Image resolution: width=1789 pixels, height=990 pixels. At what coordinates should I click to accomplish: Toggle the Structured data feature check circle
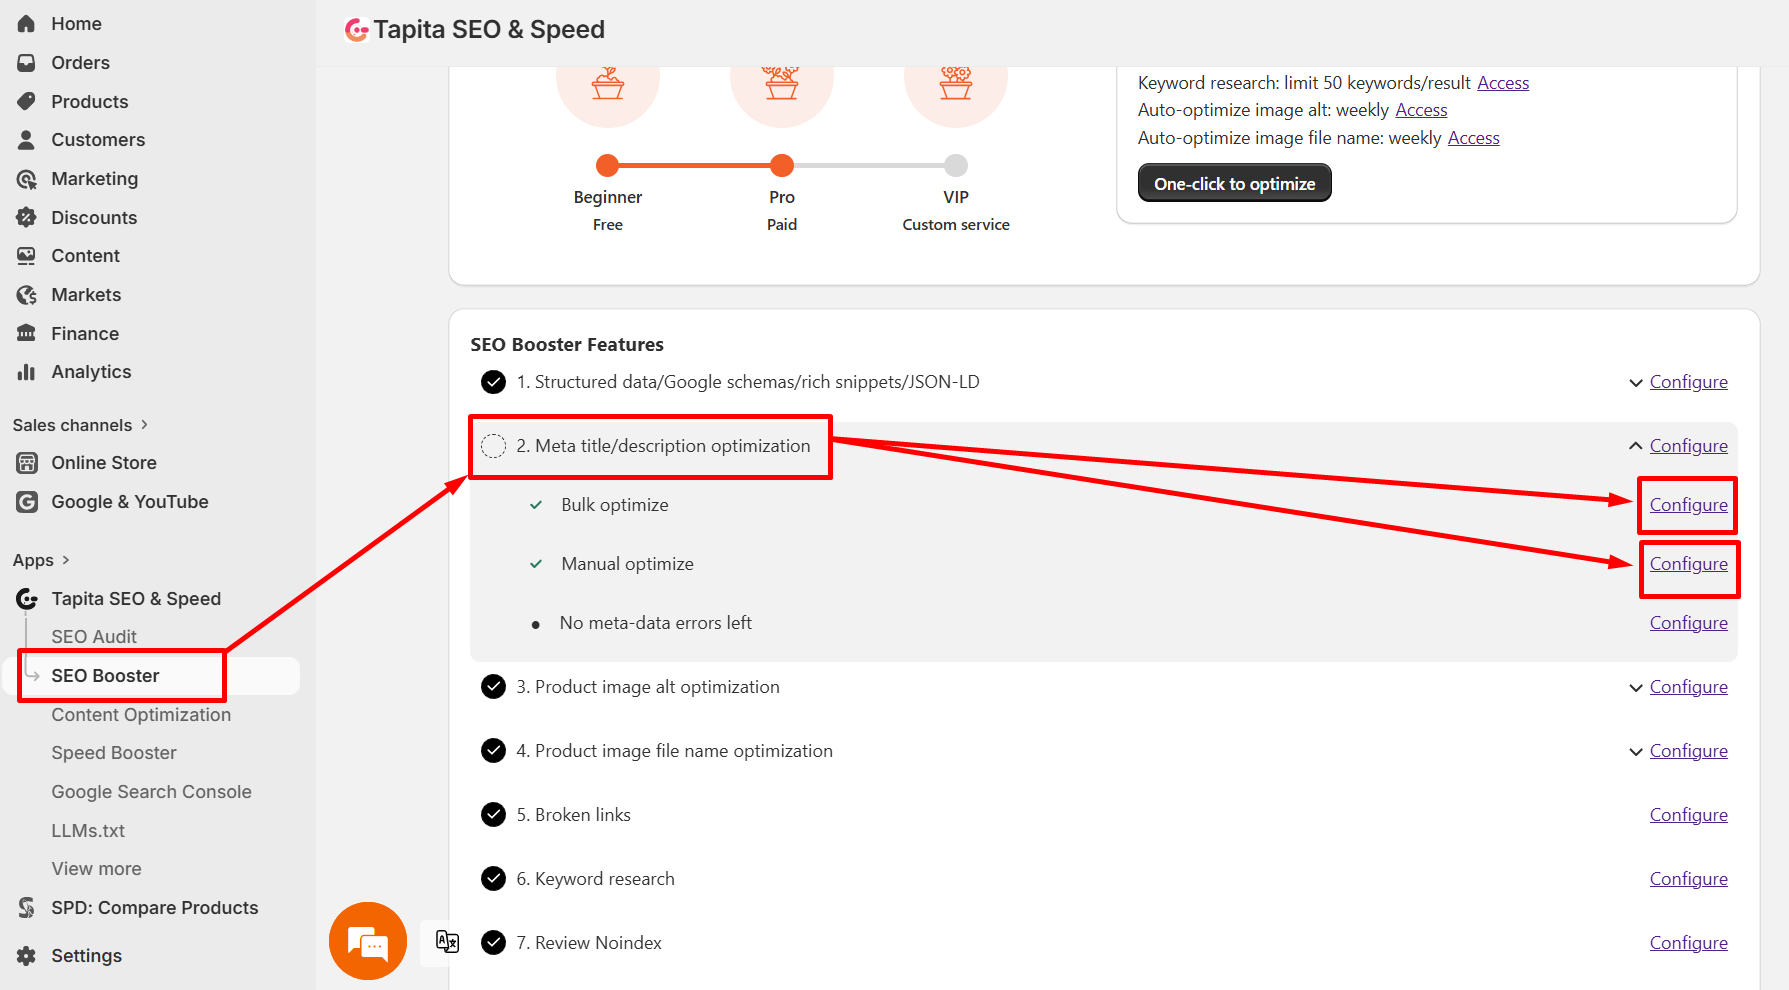tap(493, 382)
